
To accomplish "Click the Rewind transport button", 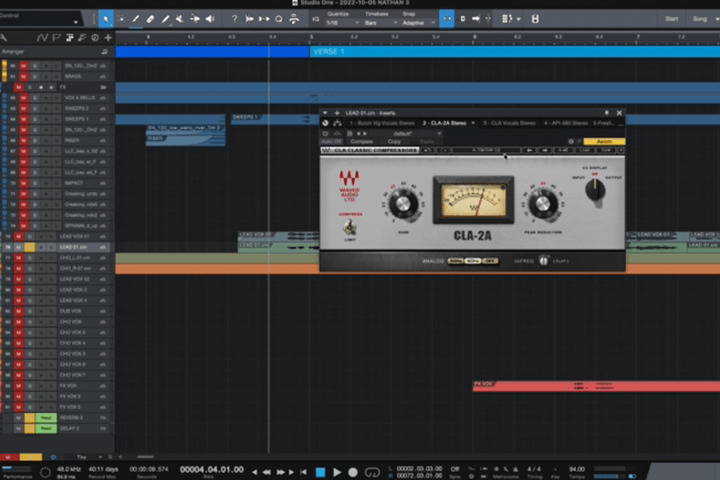I will click(x=267, y=472).
